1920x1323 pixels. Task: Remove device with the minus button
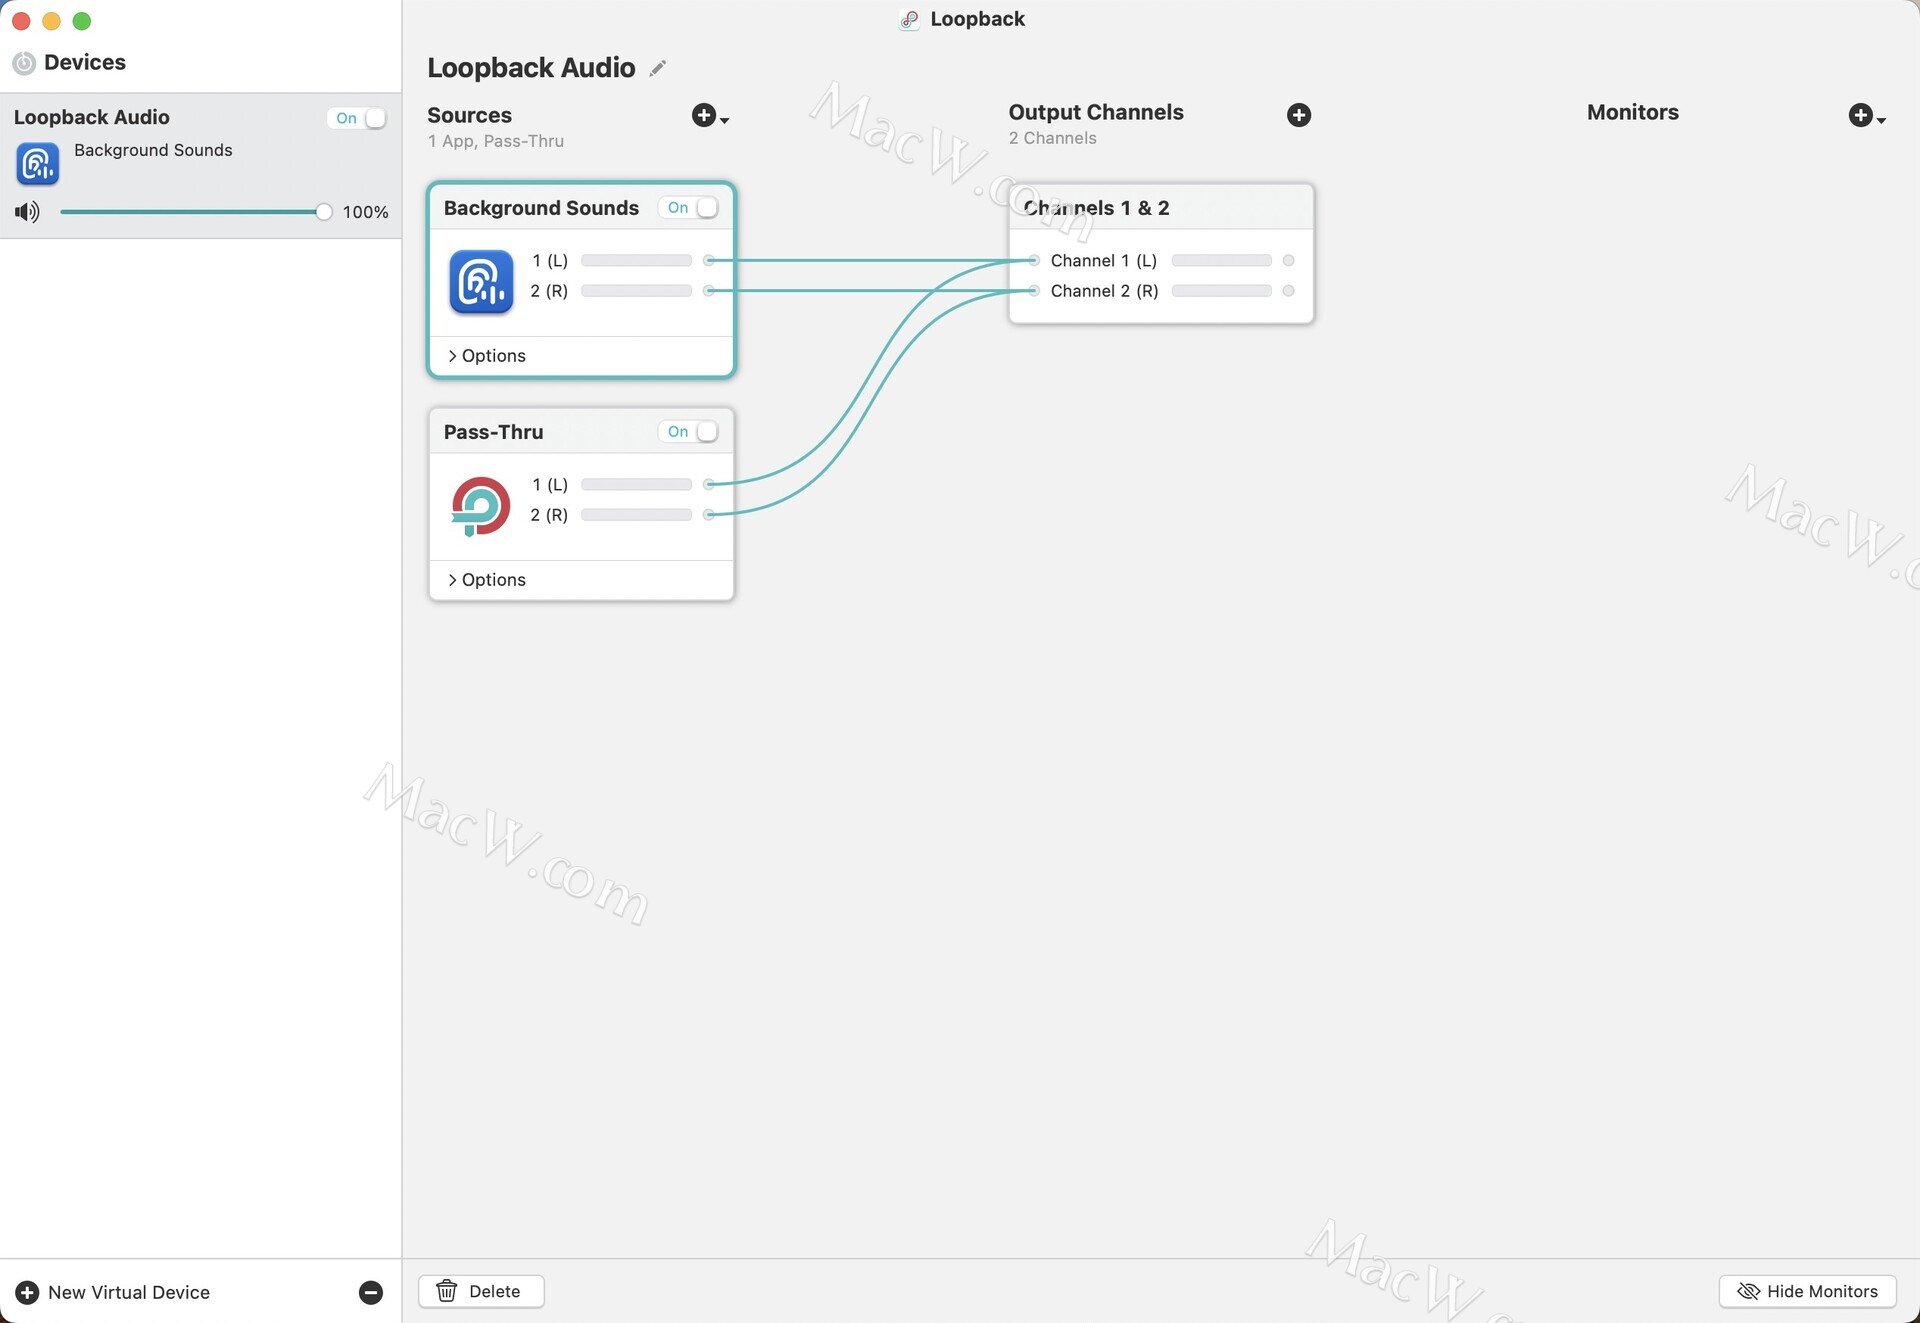pos(371,1292)
